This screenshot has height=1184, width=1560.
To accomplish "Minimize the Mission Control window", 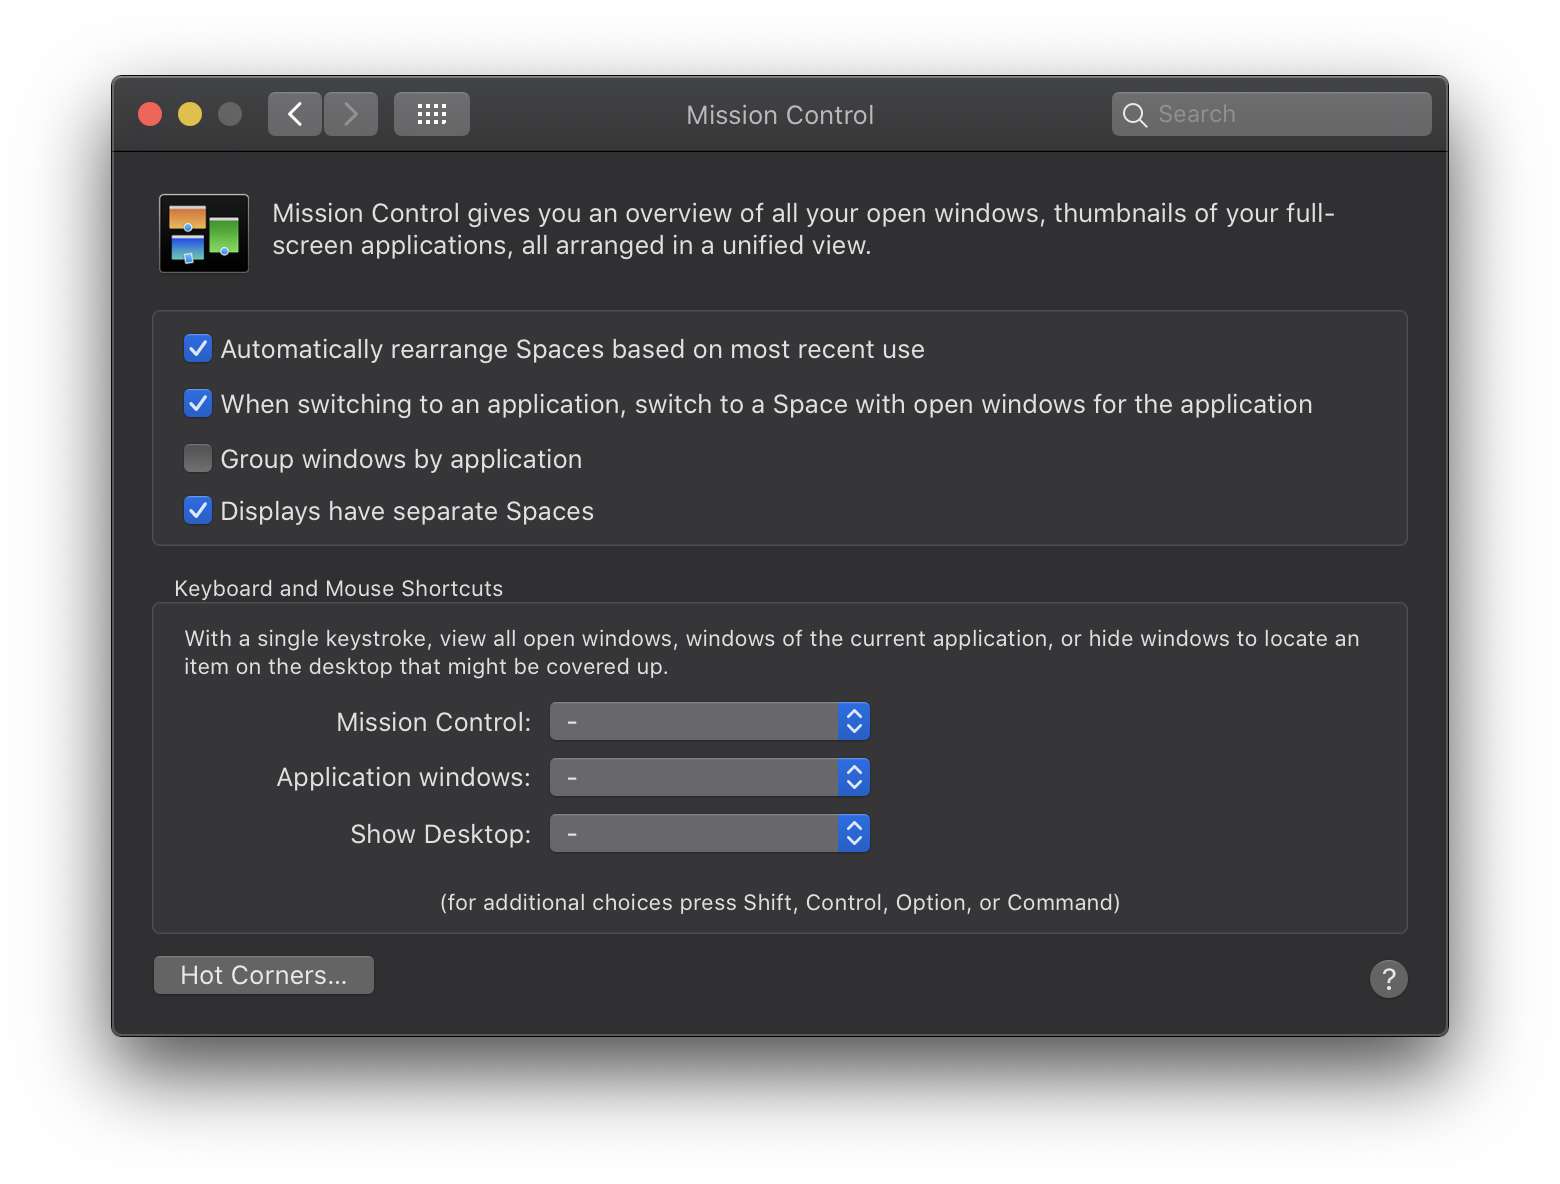I will coord(189,113).
